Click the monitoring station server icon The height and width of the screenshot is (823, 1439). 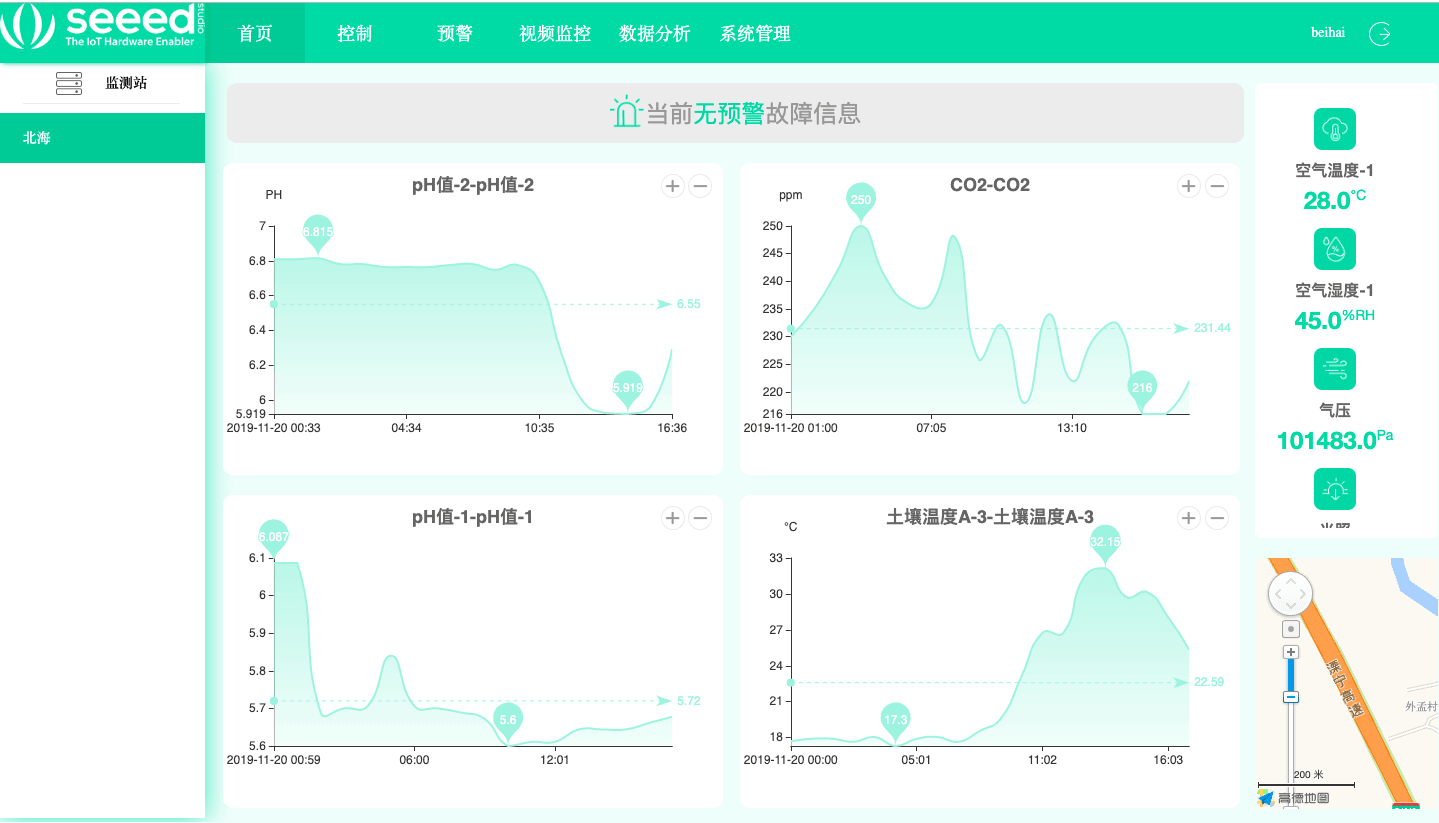[69, 83]
